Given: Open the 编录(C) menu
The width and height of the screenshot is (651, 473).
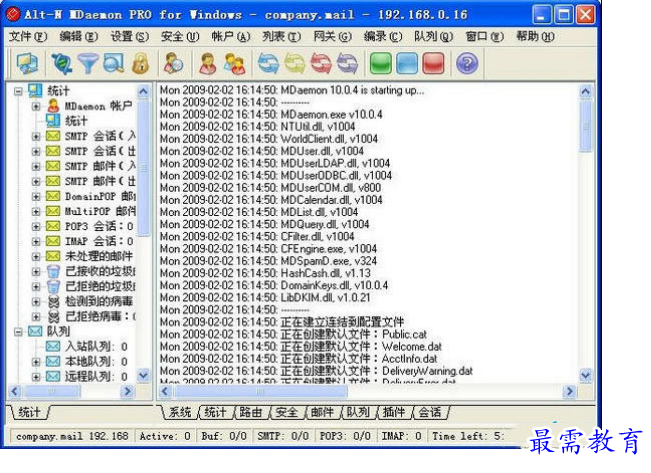Looking at the screenshot, I should pos(382,37).
